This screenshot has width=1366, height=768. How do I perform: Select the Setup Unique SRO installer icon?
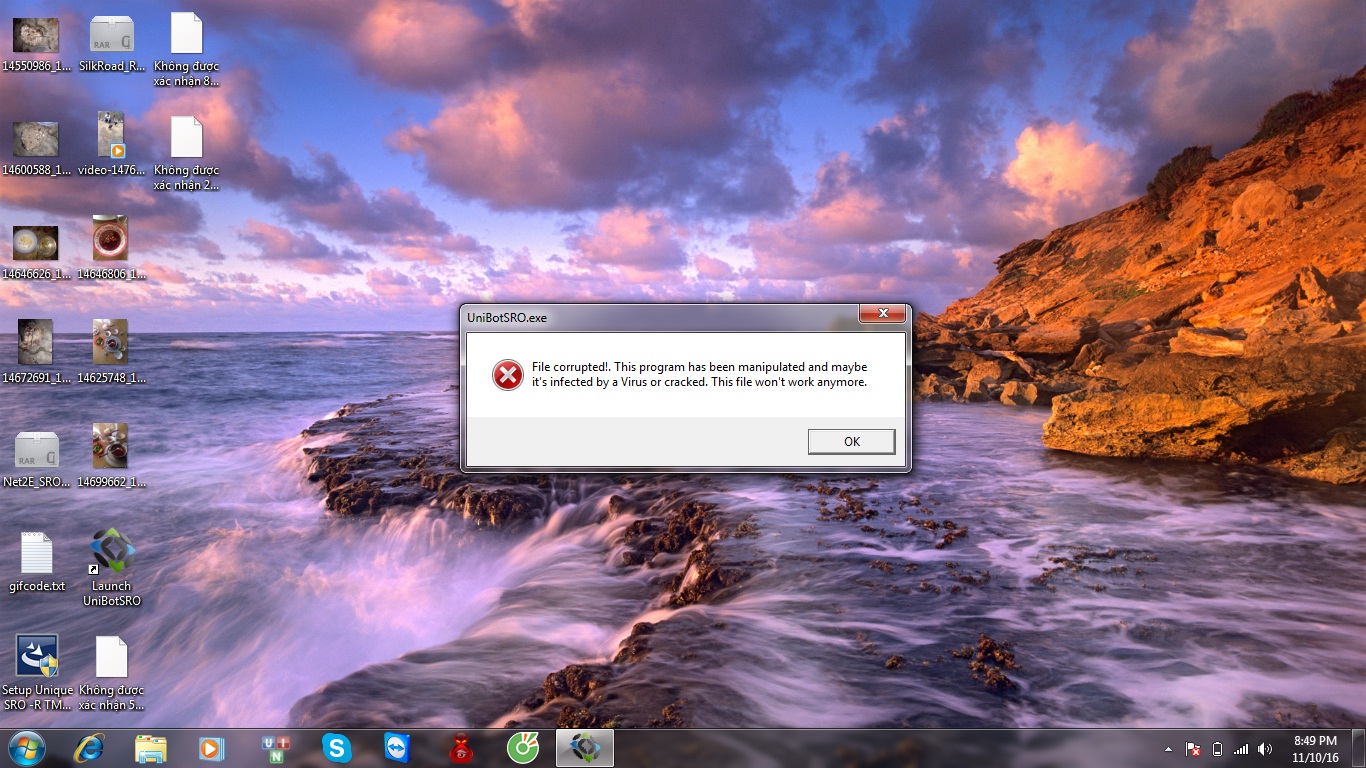37,672
